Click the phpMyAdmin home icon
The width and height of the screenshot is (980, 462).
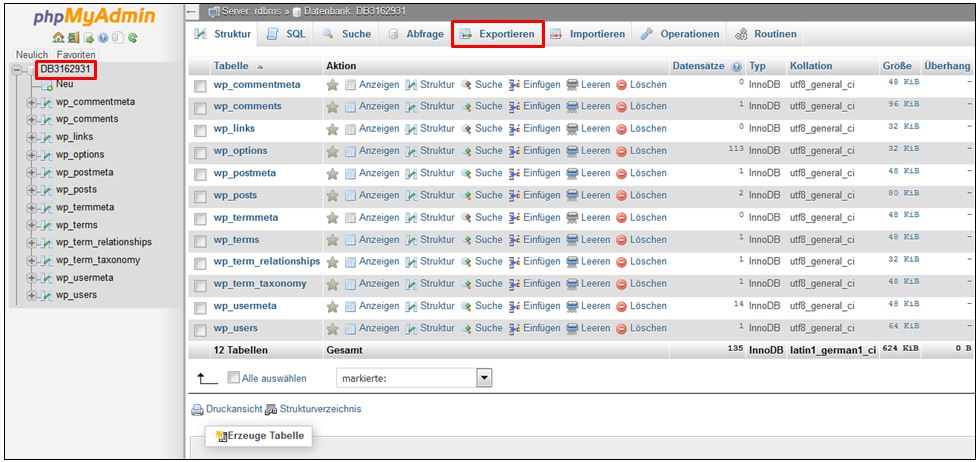pyautogui.click(x=59, y=39)
